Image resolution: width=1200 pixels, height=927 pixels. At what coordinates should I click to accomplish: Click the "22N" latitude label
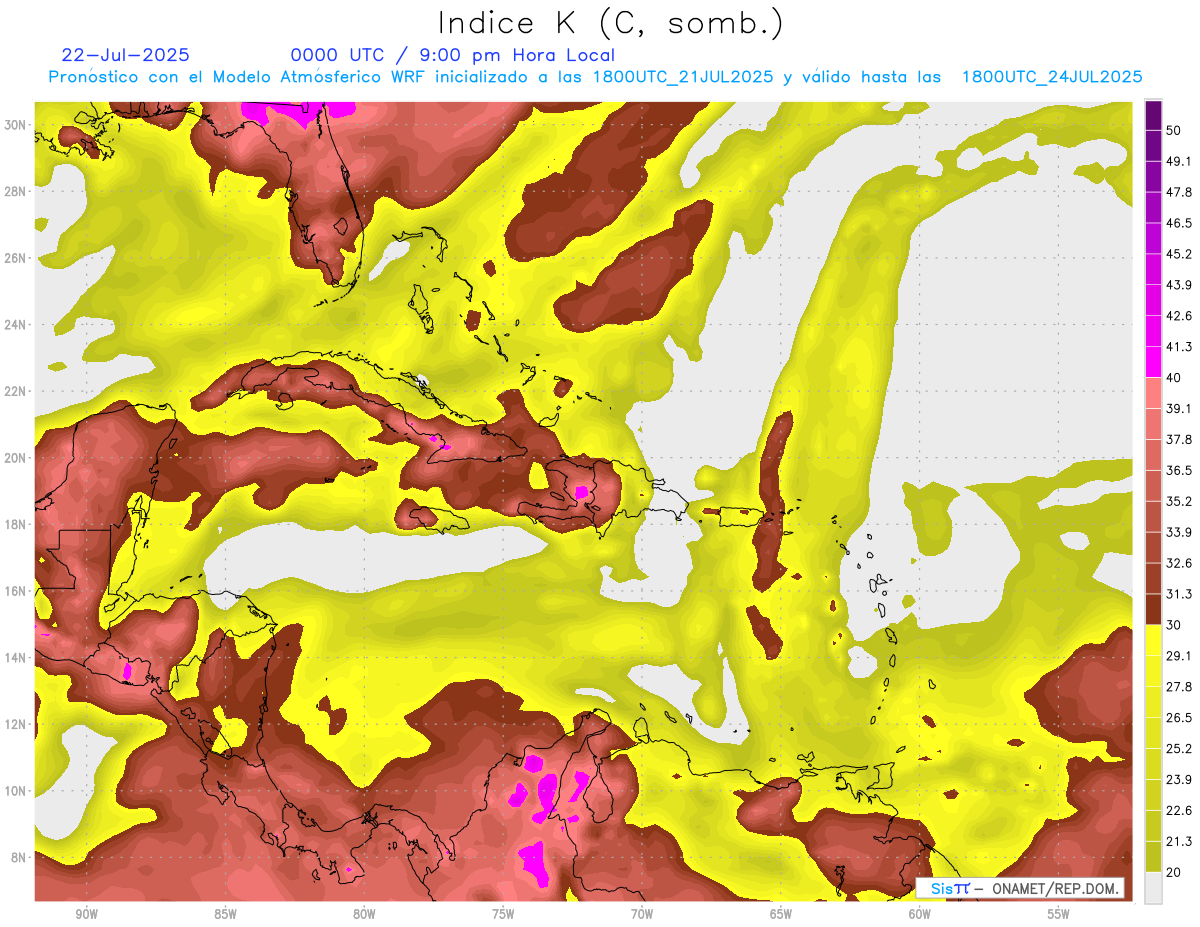tap(16, 391)
